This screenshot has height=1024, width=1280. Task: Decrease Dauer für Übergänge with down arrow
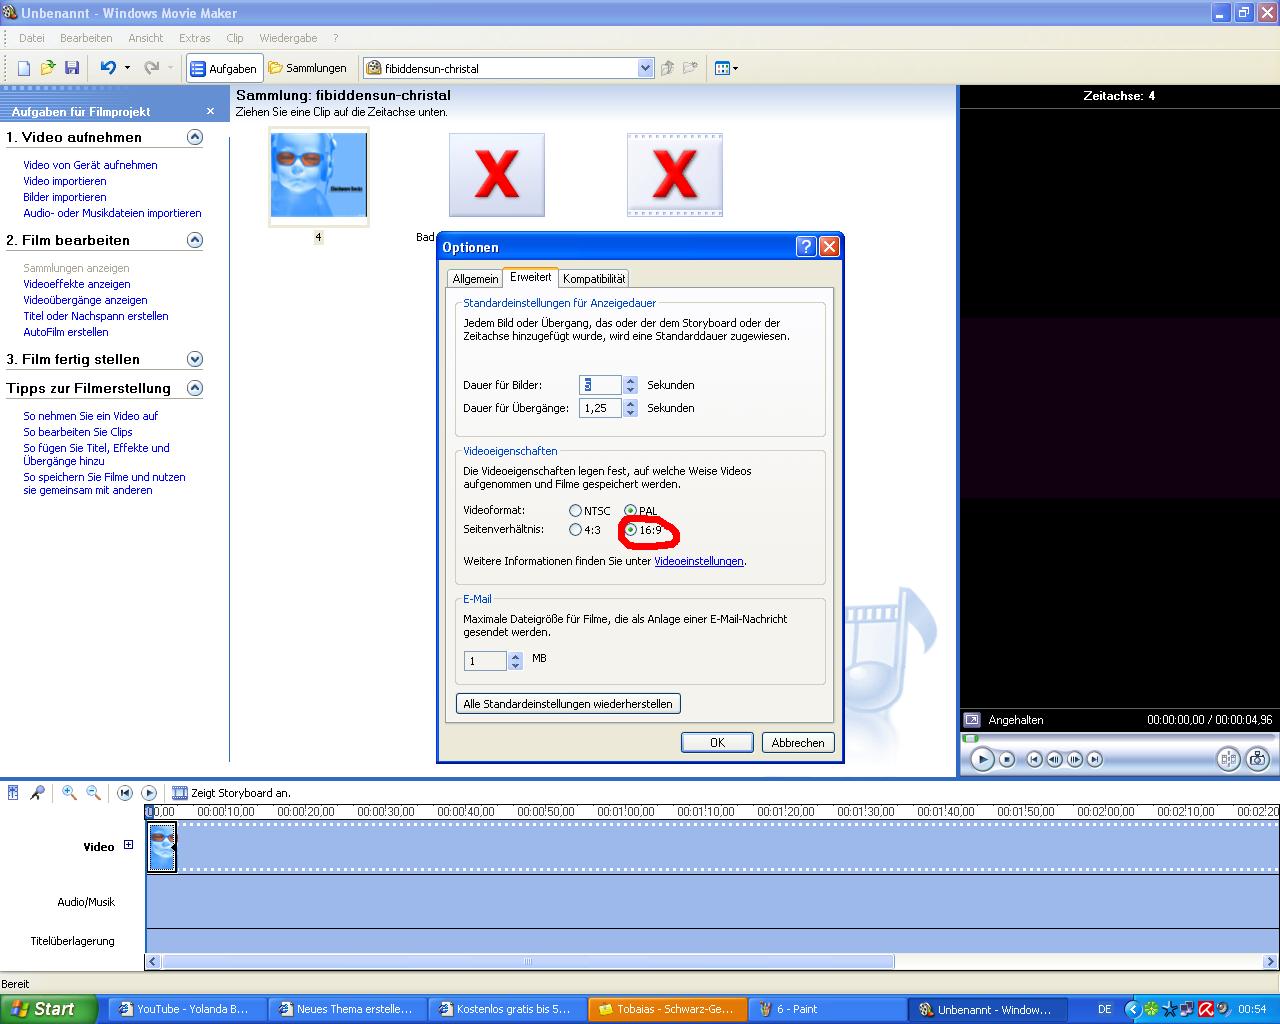(630, 413)
